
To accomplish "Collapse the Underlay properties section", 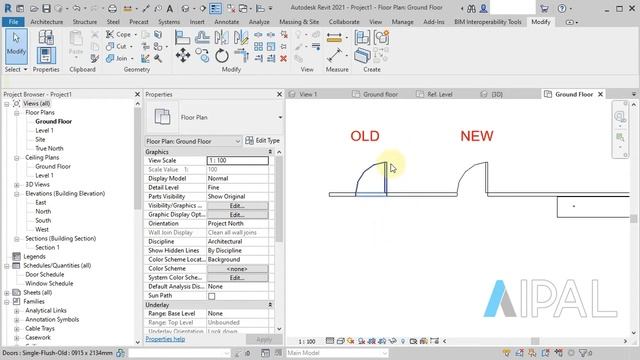I will pyautogui.click(x=270, y=305).
